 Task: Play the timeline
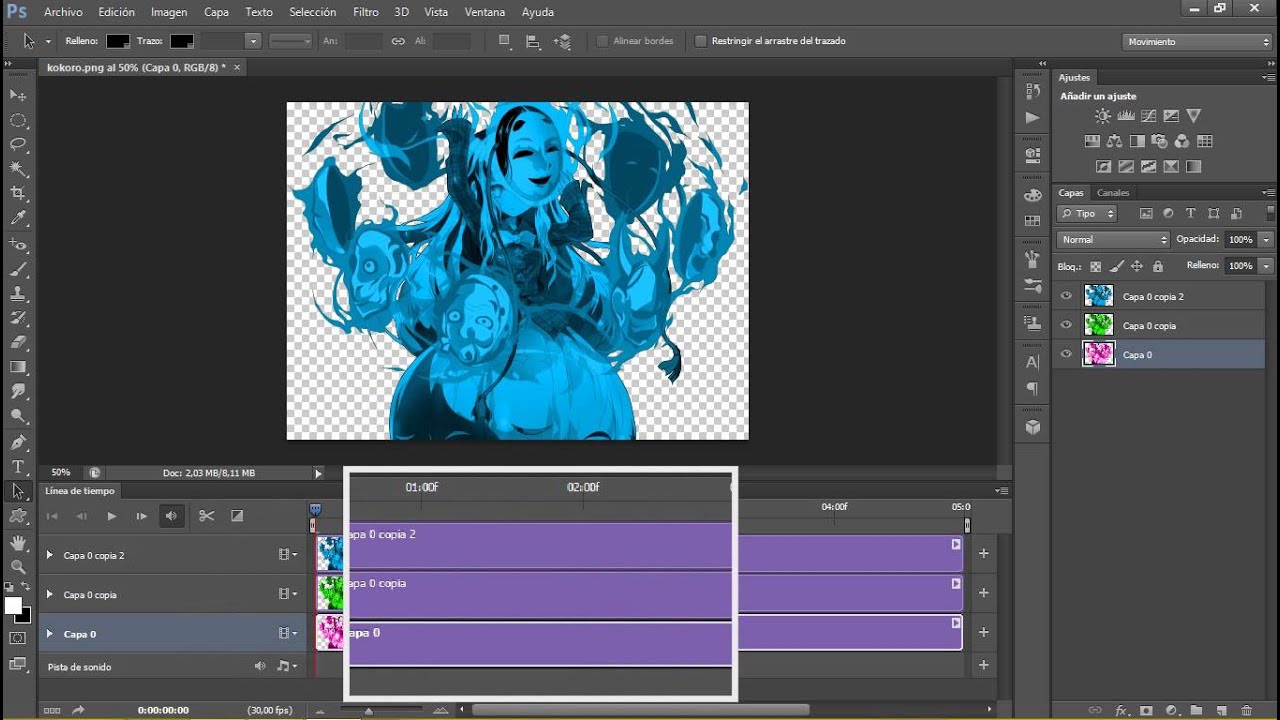[112, 516]
